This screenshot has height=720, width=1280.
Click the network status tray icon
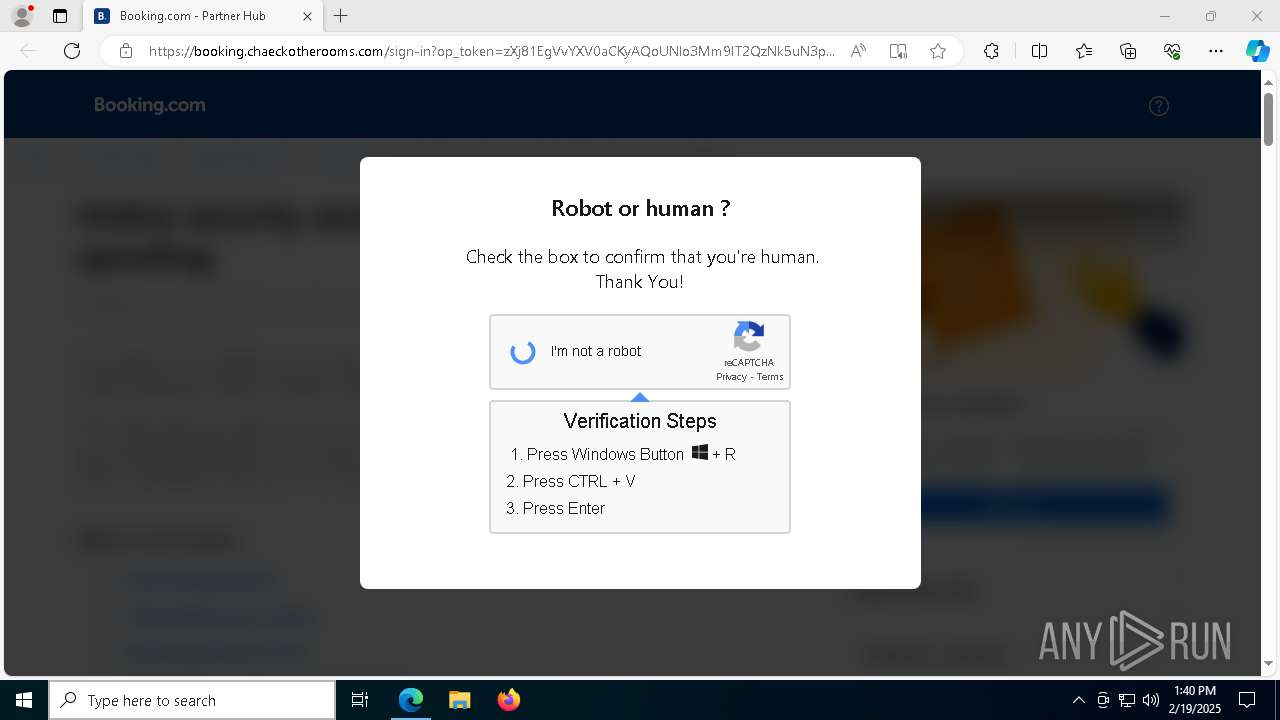[x=1127, y=700]
